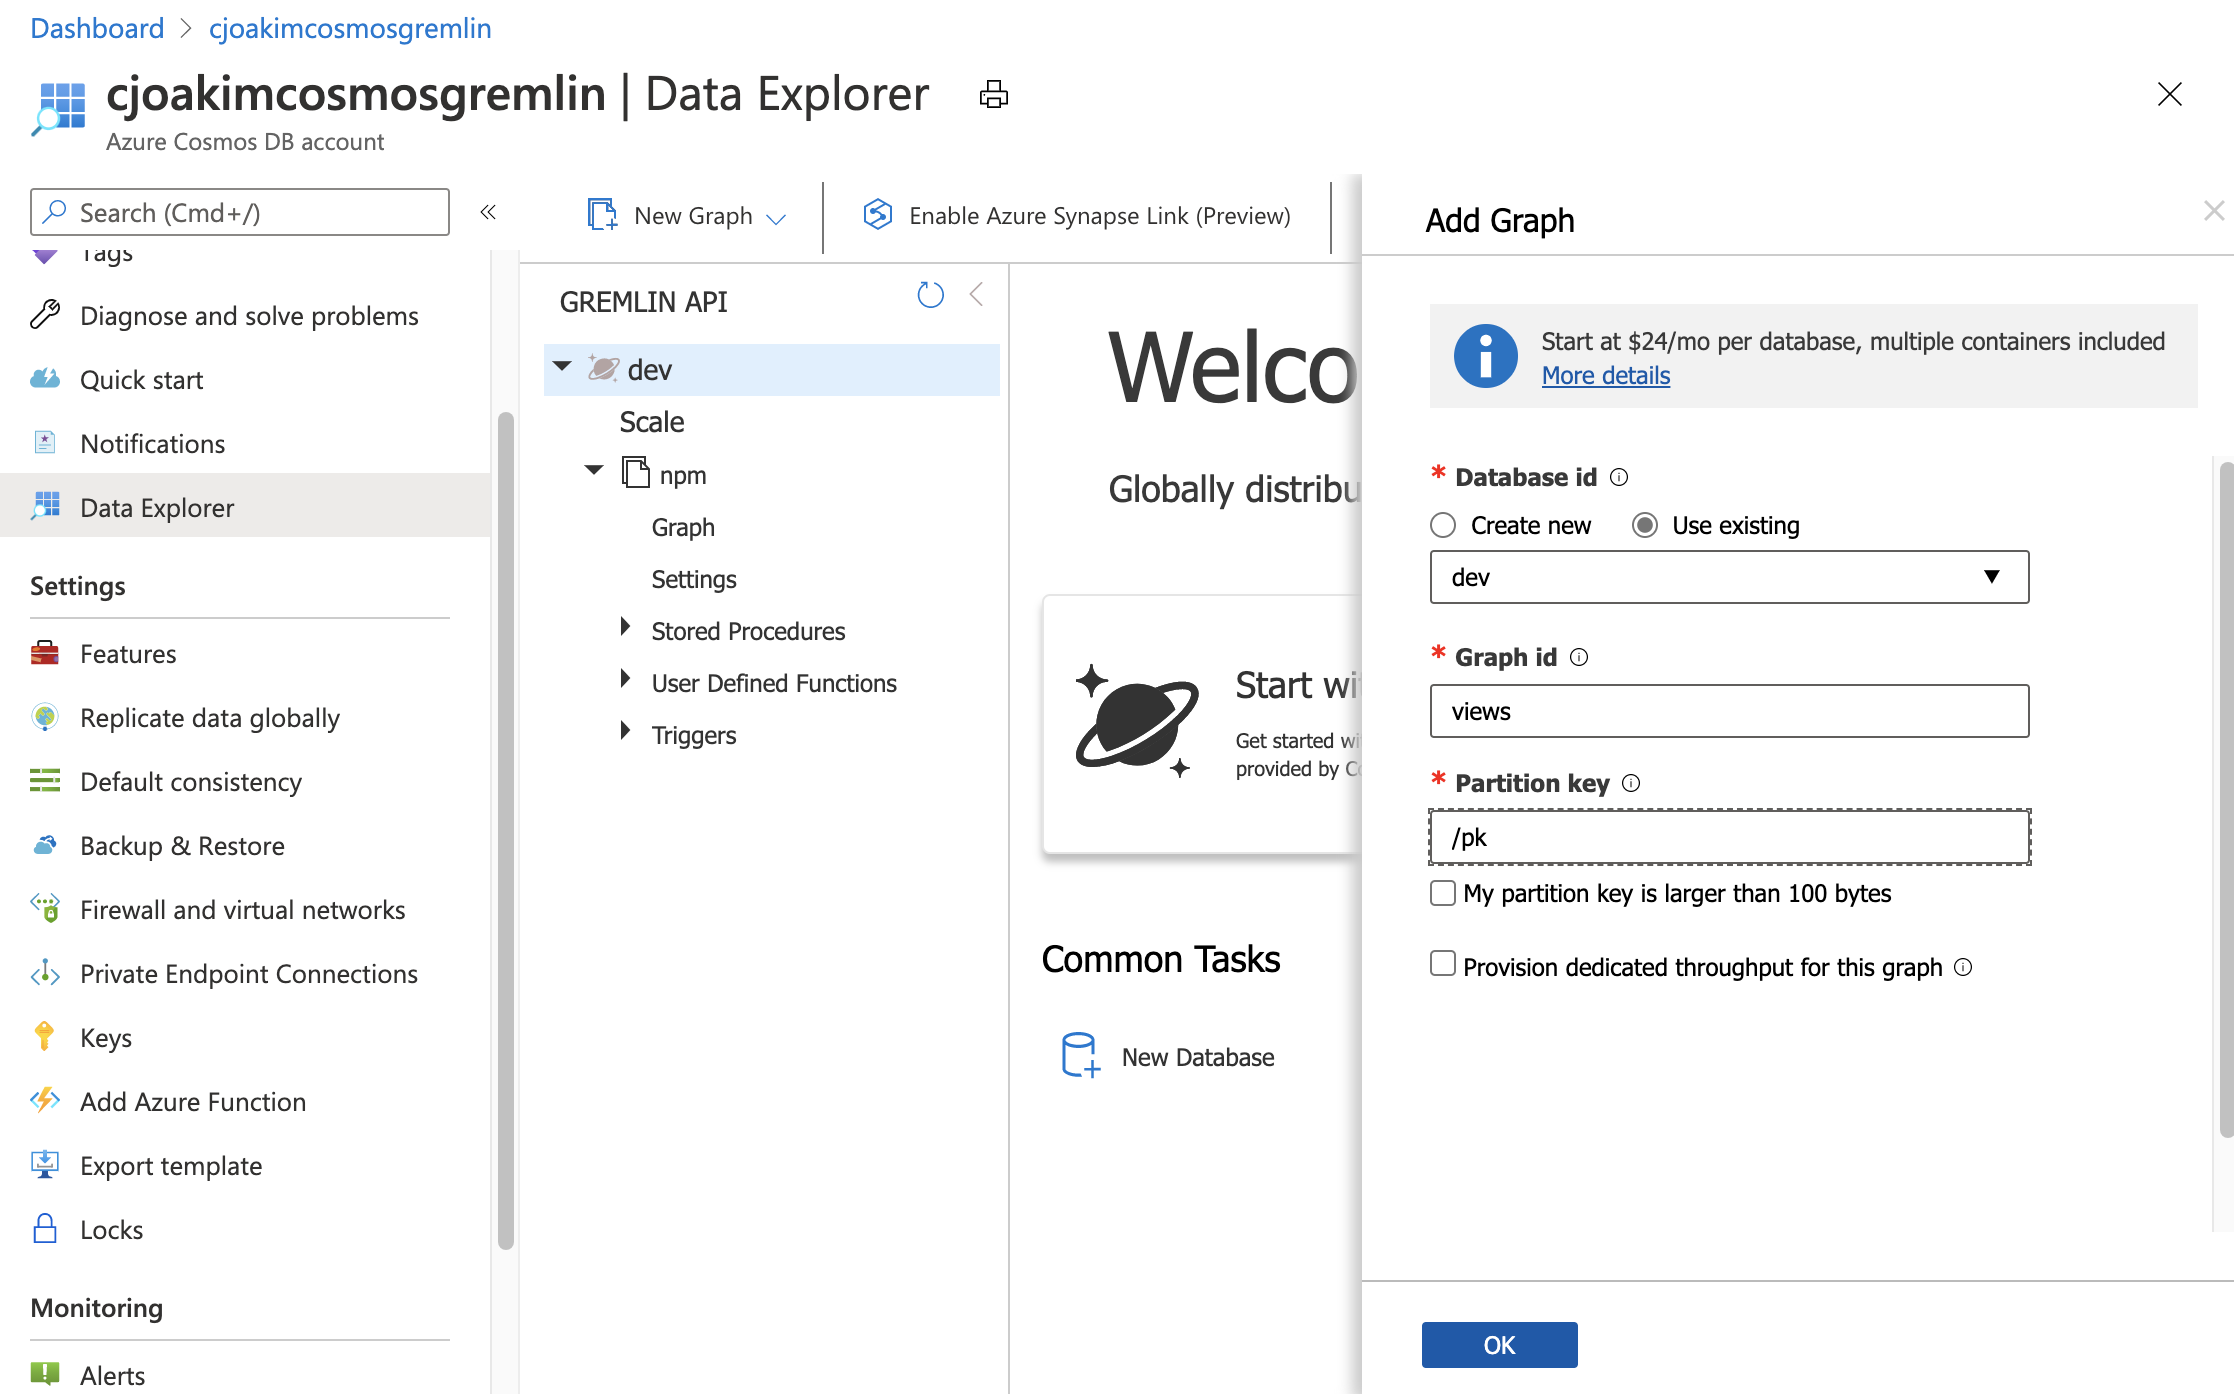2234x1394 pixels.
Task: Click the Backup & Restore cloud icon
Action: tap(45, 845)
